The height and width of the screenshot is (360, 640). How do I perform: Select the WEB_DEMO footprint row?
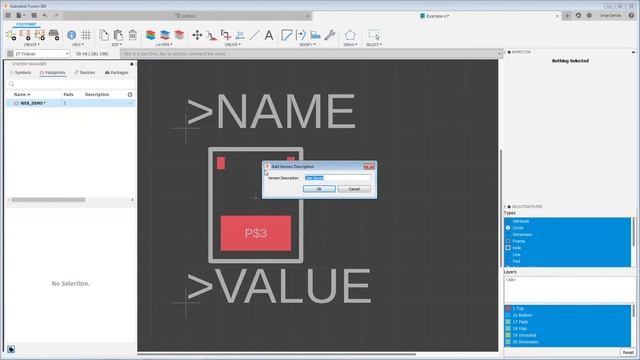pos(70,103)
